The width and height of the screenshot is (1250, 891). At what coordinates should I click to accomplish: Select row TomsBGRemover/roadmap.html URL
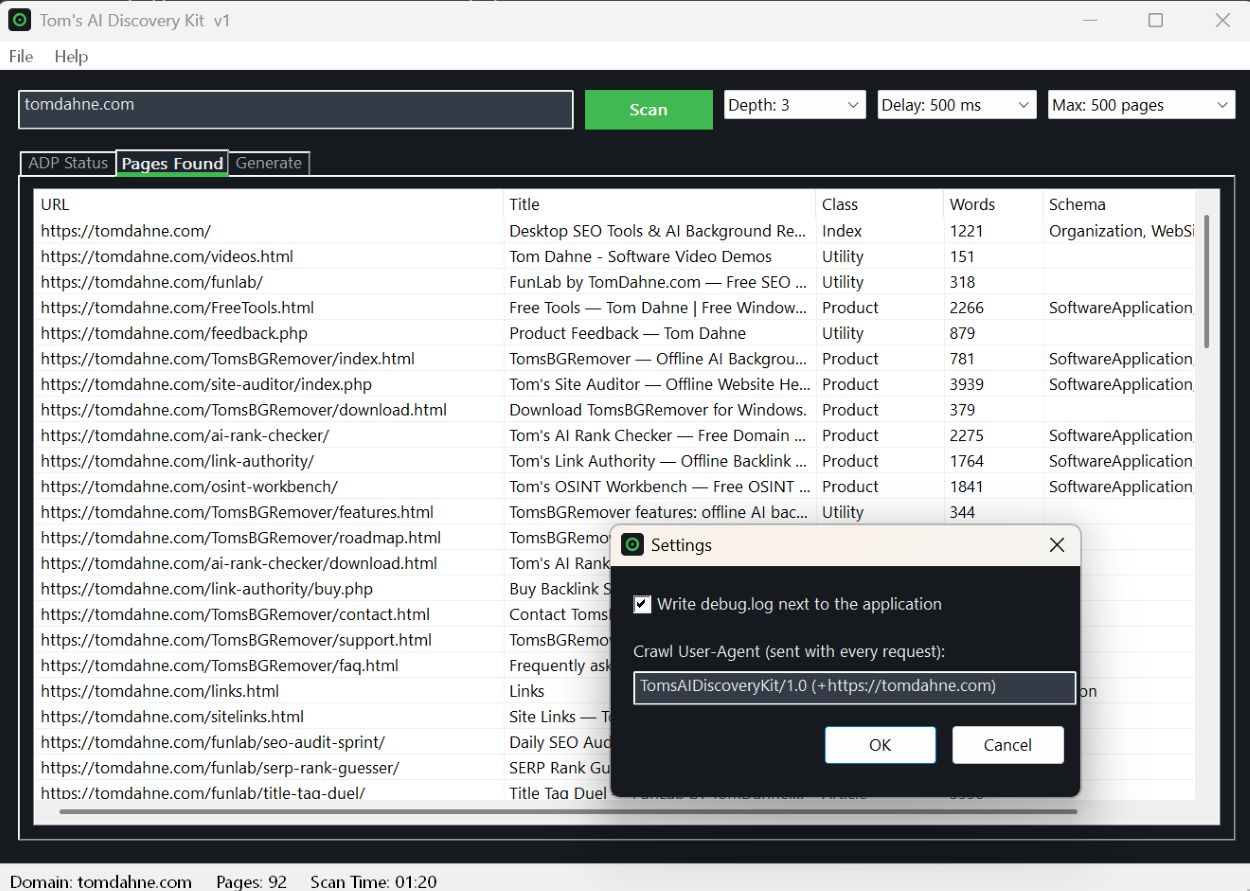click(x=241, y=538)
